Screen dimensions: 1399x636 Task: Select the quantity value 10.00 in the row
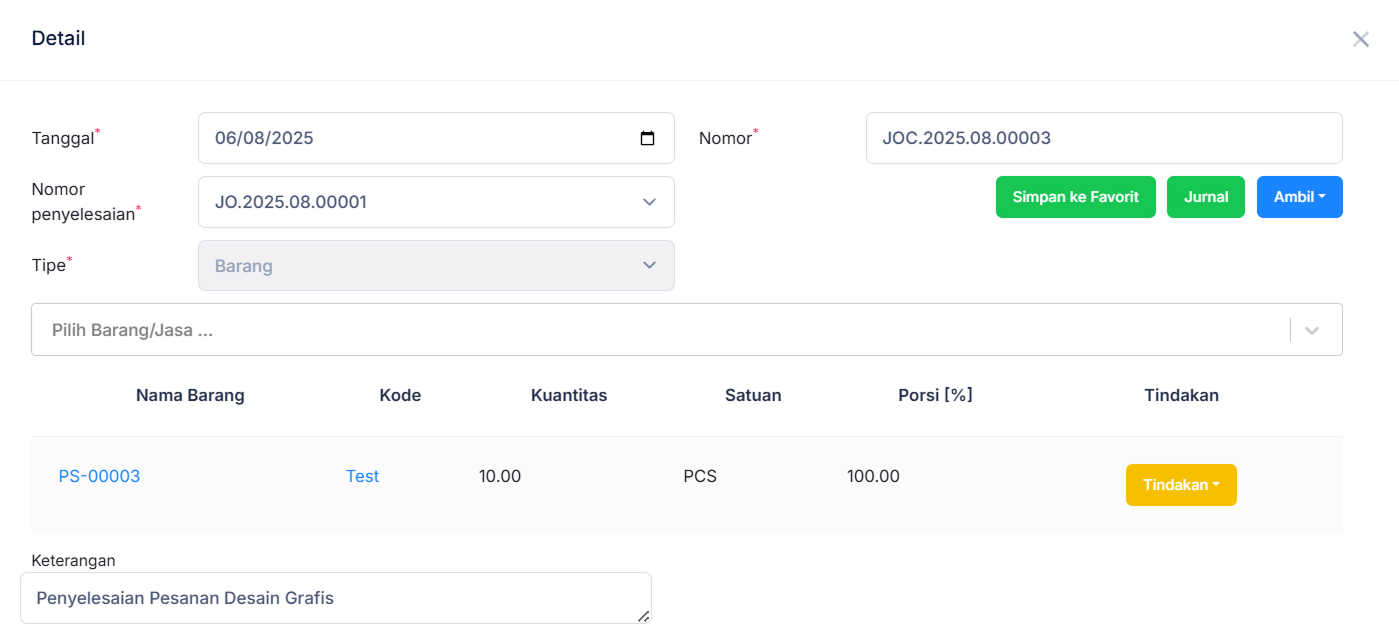[500, 476]
